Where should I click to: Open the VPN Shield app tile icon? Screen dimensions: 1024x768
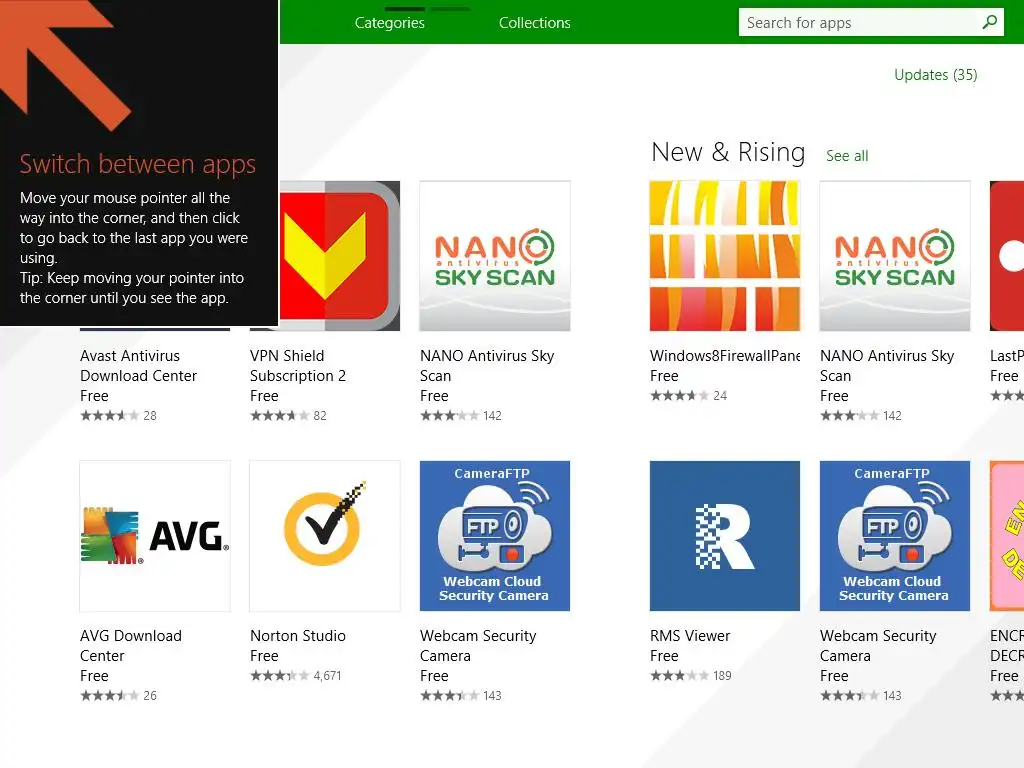[x=339, y=256]
